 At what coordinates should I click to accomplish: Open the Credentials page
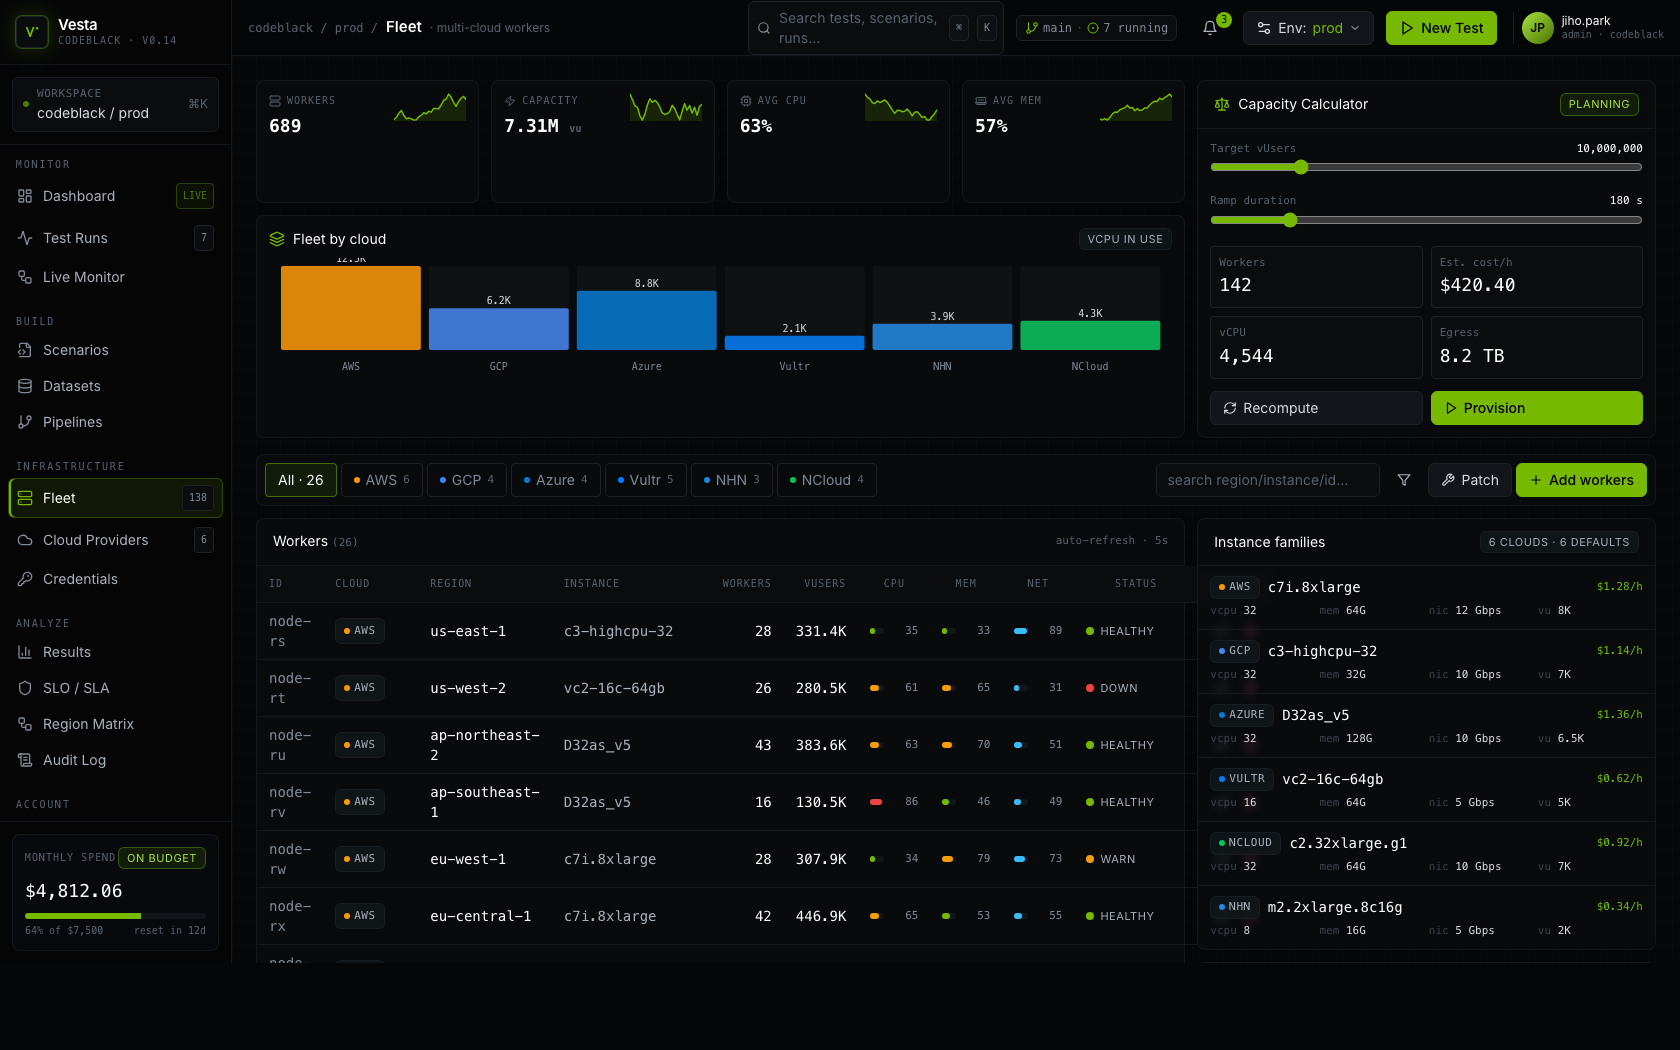tap(80, 579)
